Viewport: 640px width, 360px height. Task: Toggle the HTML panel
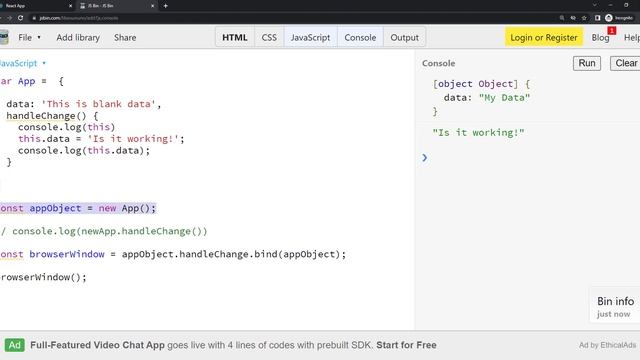[x=235, y=38]
